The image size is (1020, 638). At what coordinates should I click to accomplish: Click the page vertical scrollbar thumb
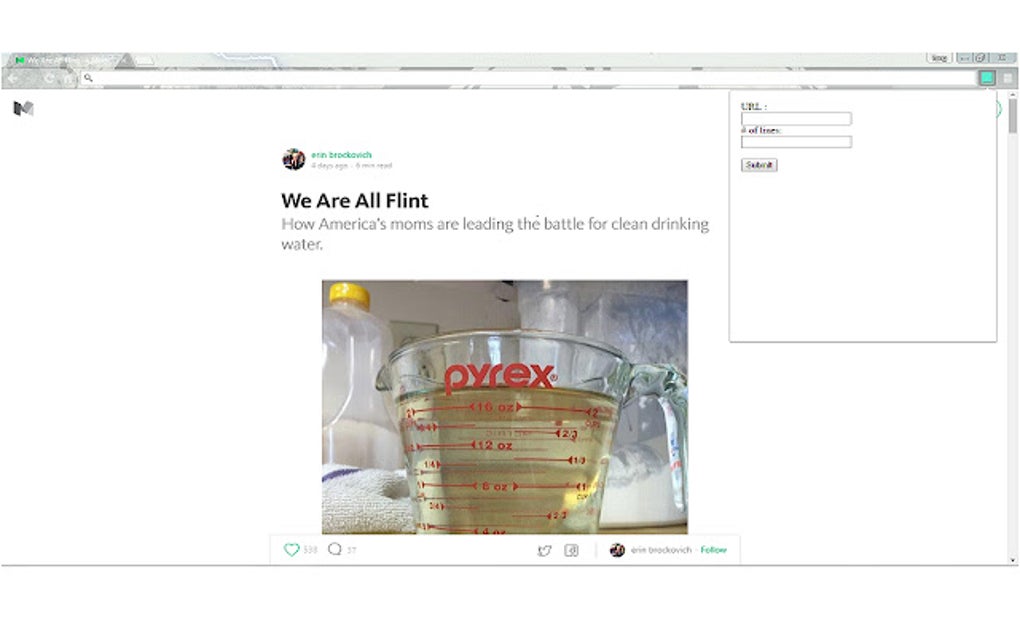1012,116
